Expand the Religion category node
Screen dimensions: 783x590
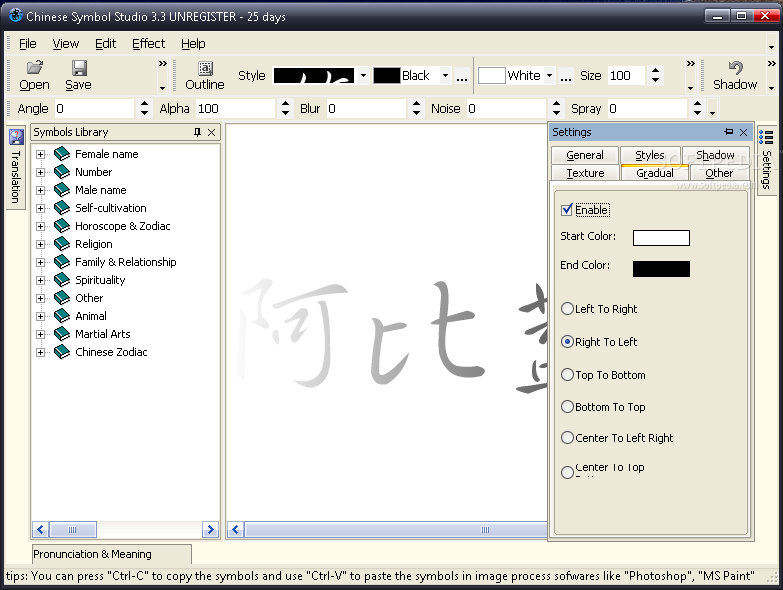(40, 244)
